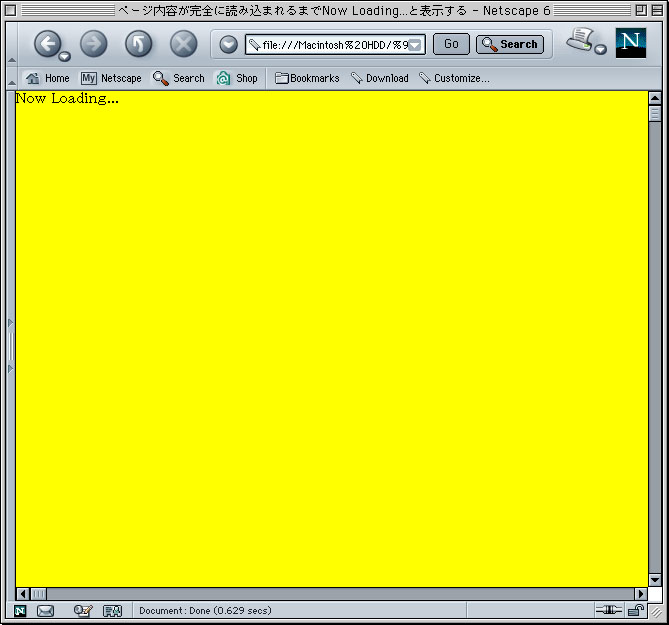Open Composer from the status bar pen icon
Image resolution: width=669 pixels, height=625 pixels.
(83, 611)
